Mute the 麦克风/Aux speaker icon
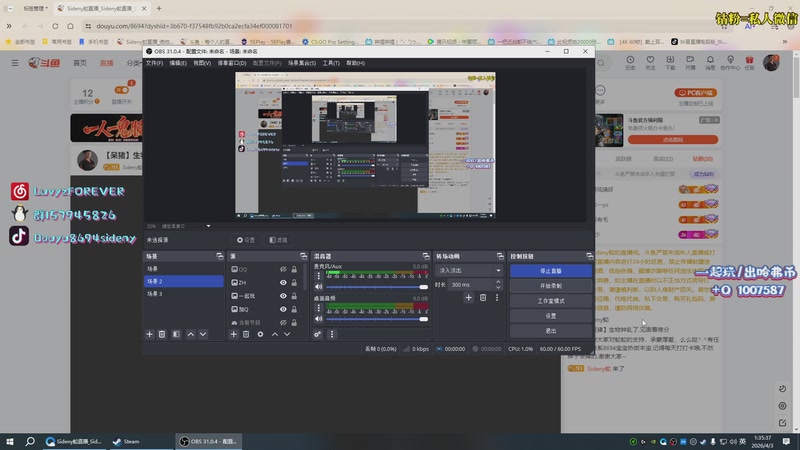Image resolution: width=800 pixels, height=450 pixels. click(x=319, y=287)
